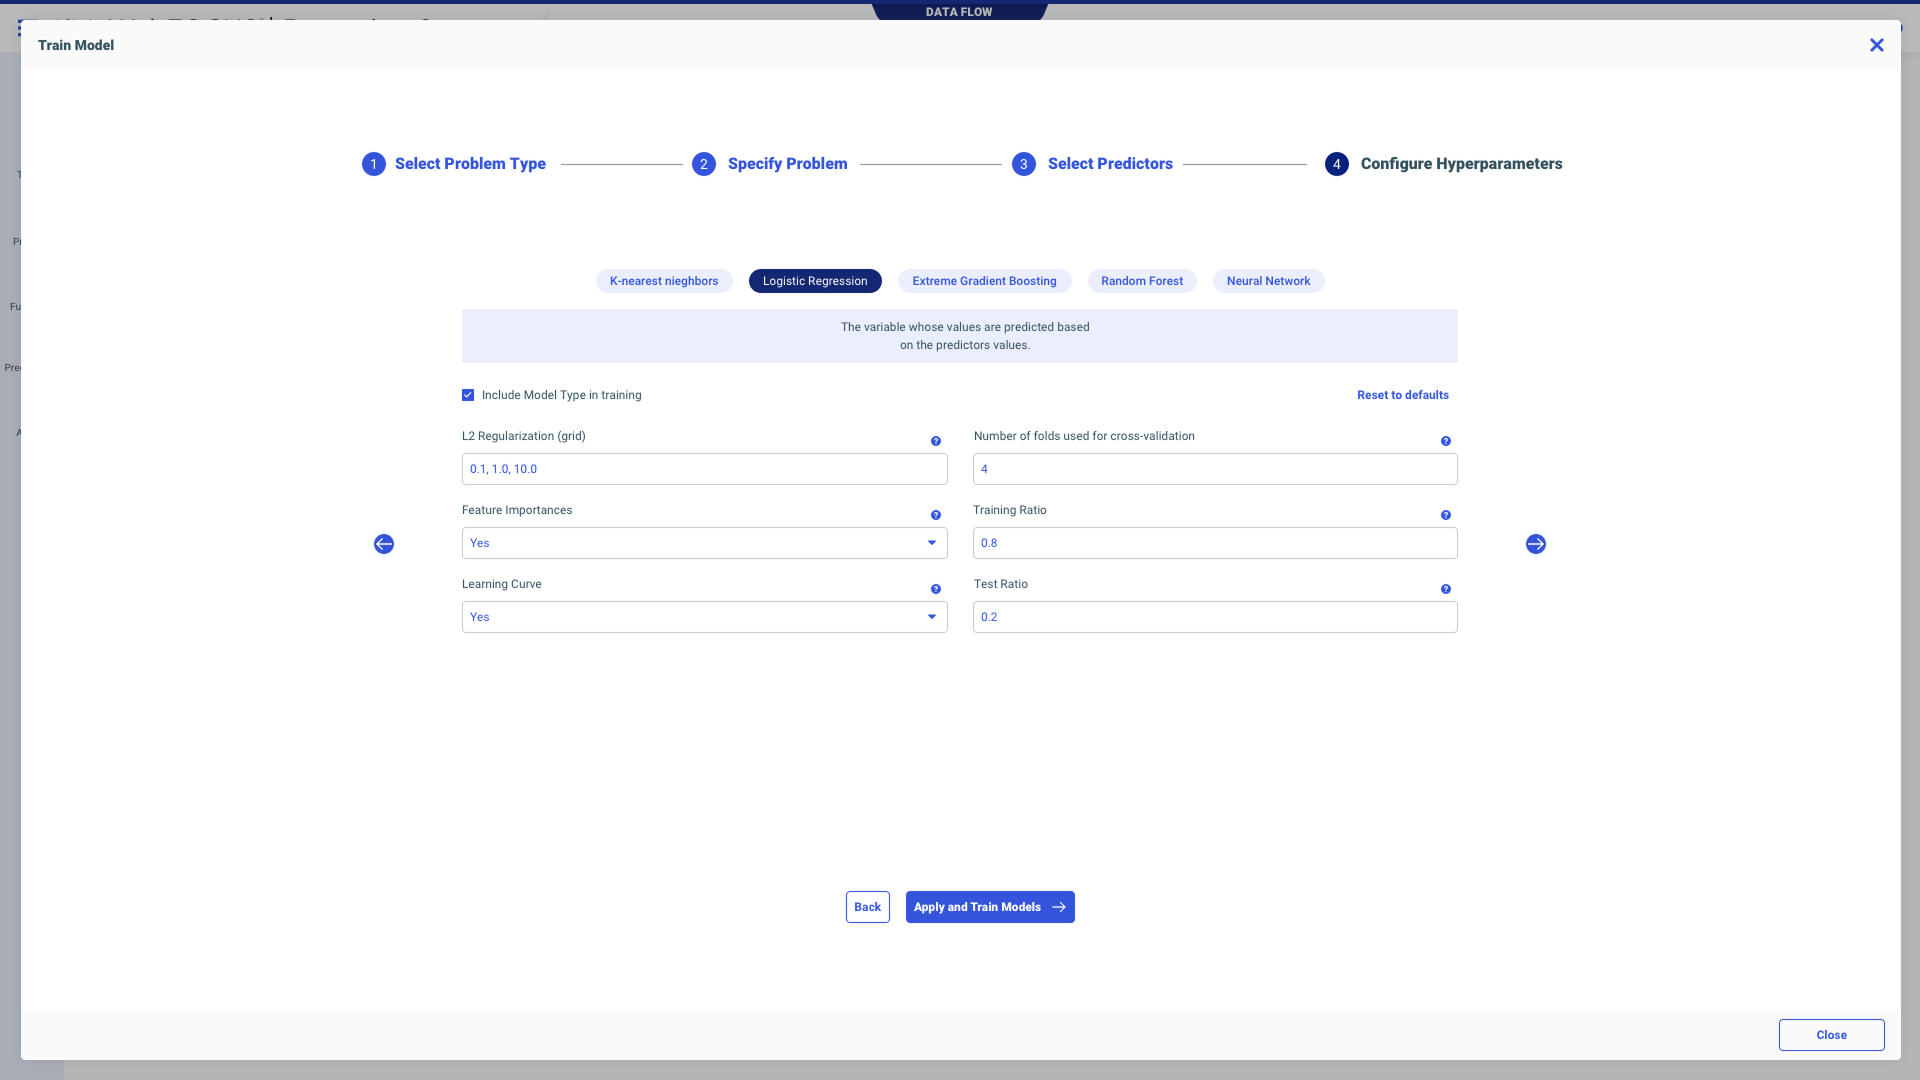Image resolution: width=1920 pixels, height=1080 pixels.
Task: Expand the Learning Curve dropdown
Action: pos(704,617)
